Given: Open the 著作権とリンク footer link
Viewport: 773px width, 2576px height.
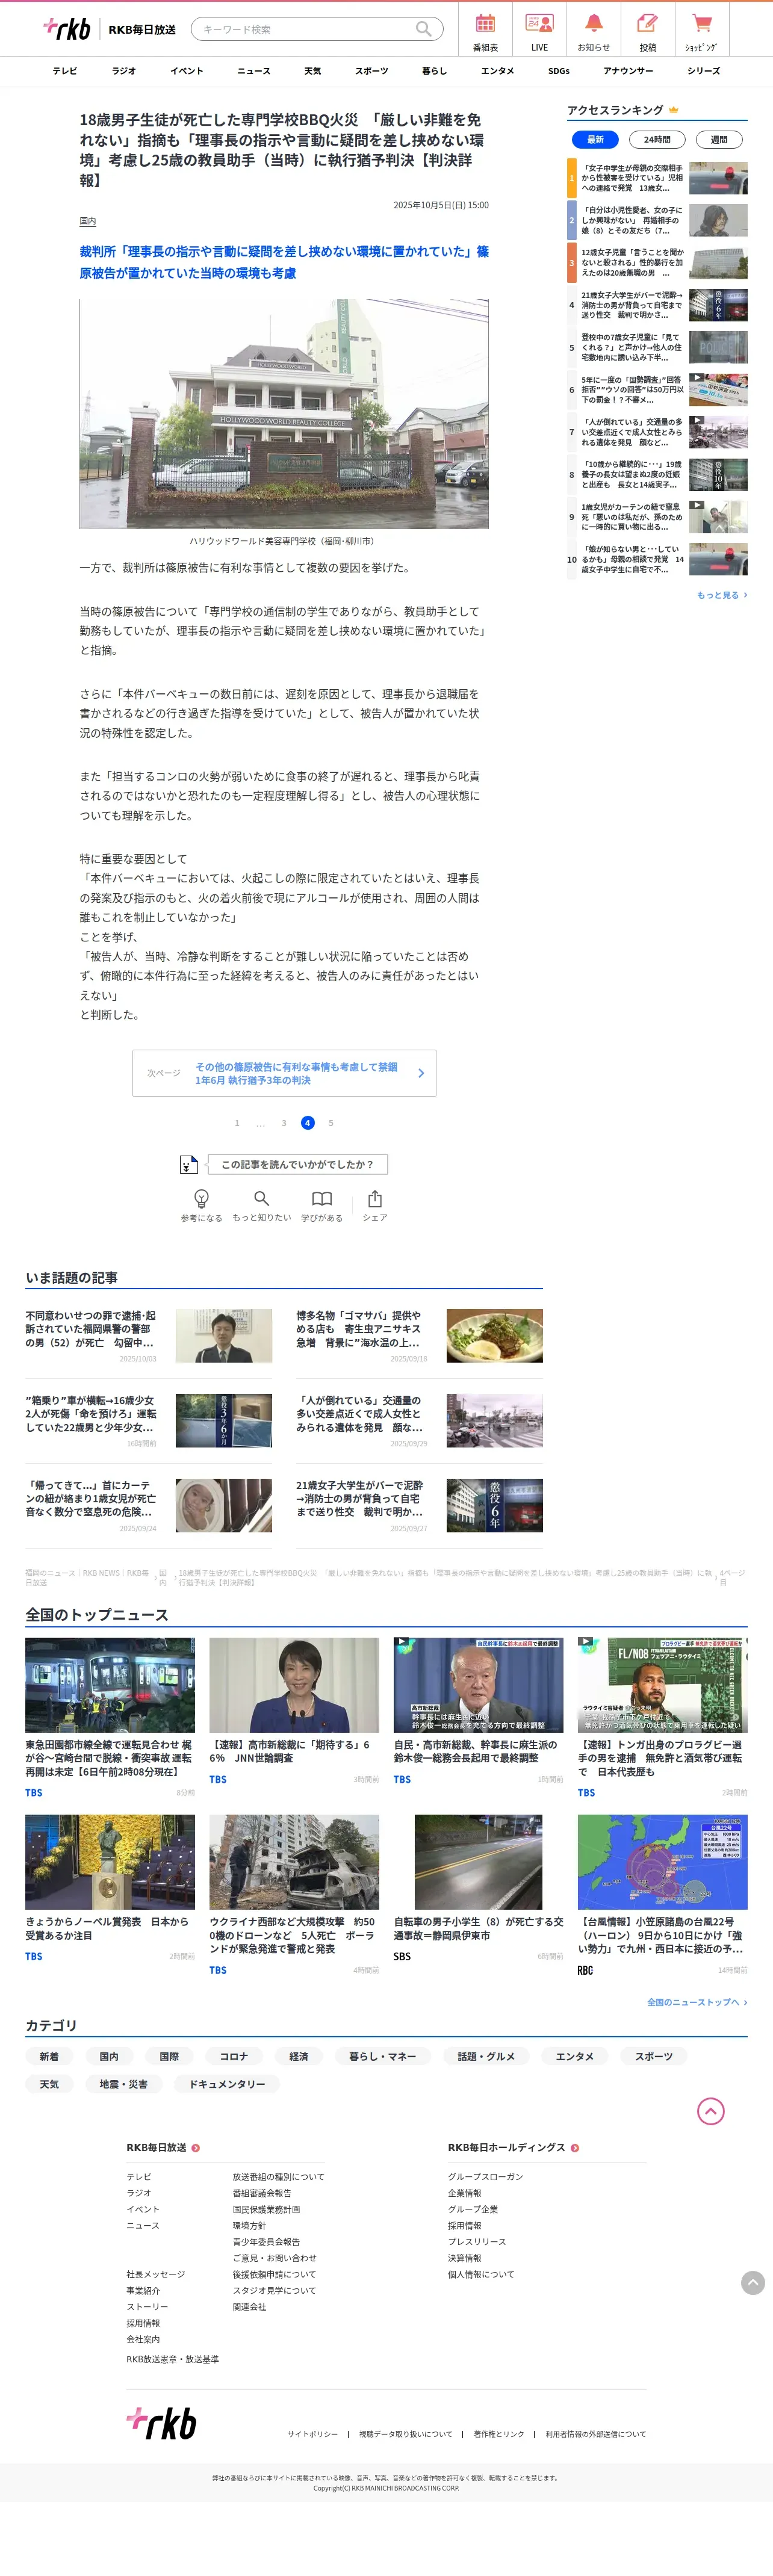Looking at the screenshot, I should pos(499,2434).
